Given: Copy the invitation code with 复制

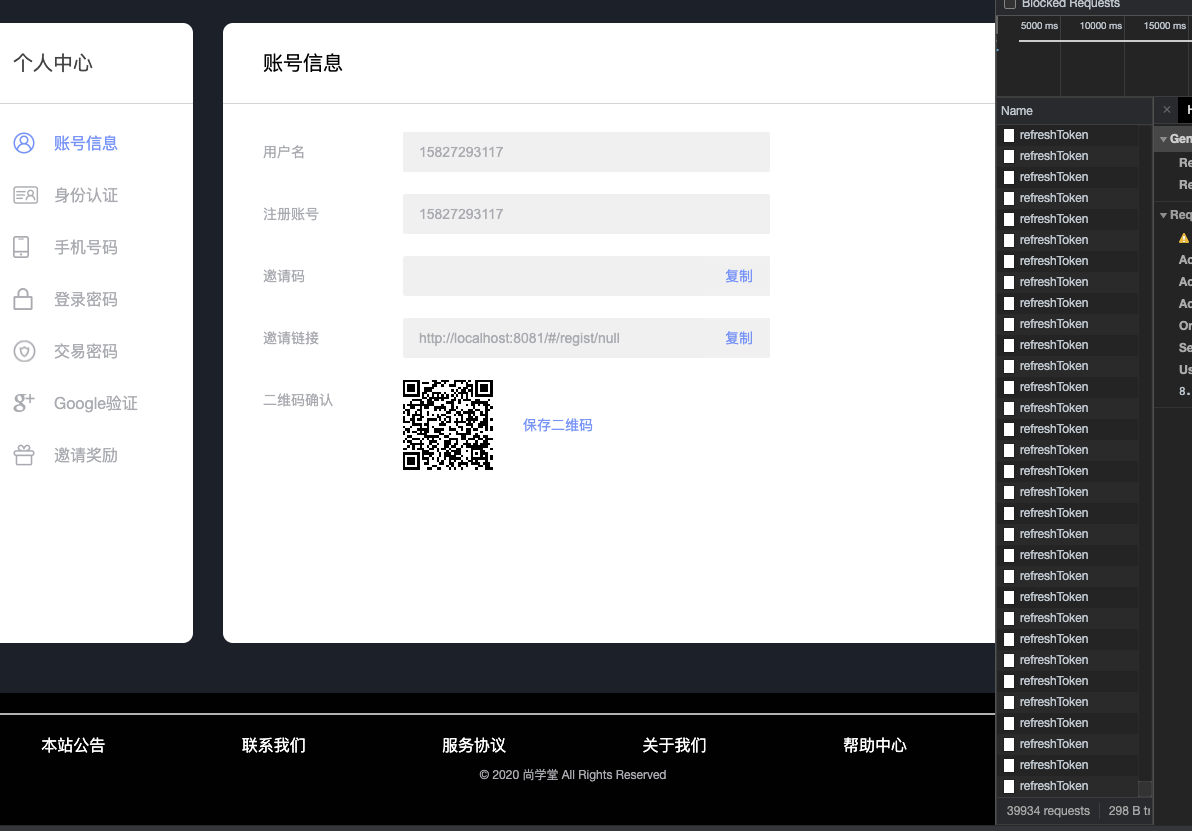Looking at the screenshot, I should [x=738, y=276].
